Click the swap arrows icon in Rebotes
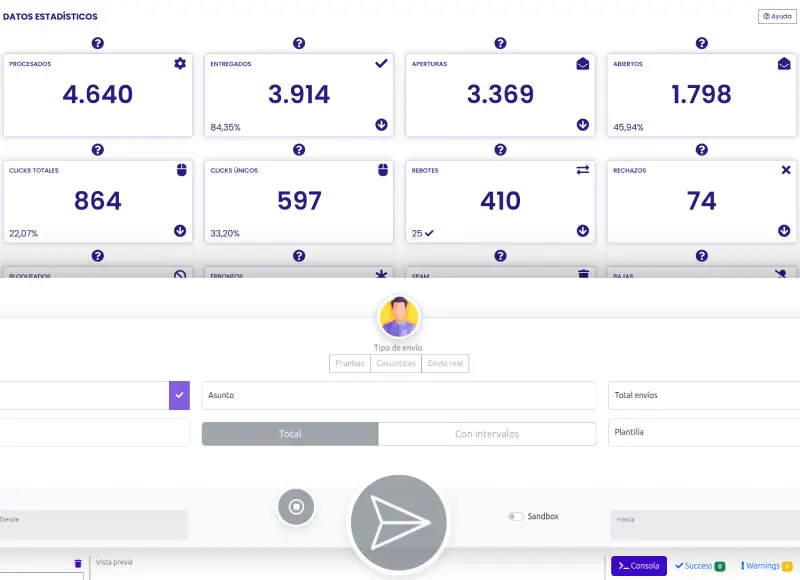This screenshot has height=580, width=800. [583, 170]
